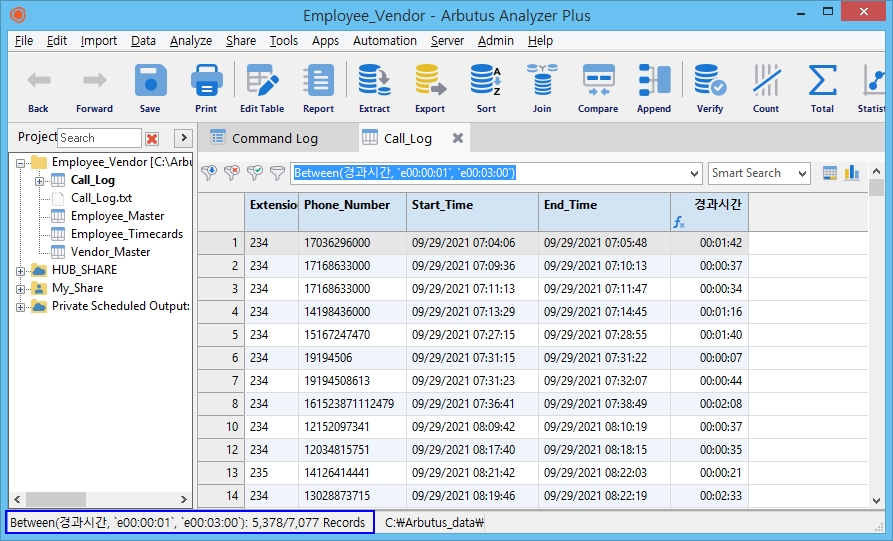Select Employee_Timecards table
Viewport: 893px width, 541px height.
pos(126,234)
